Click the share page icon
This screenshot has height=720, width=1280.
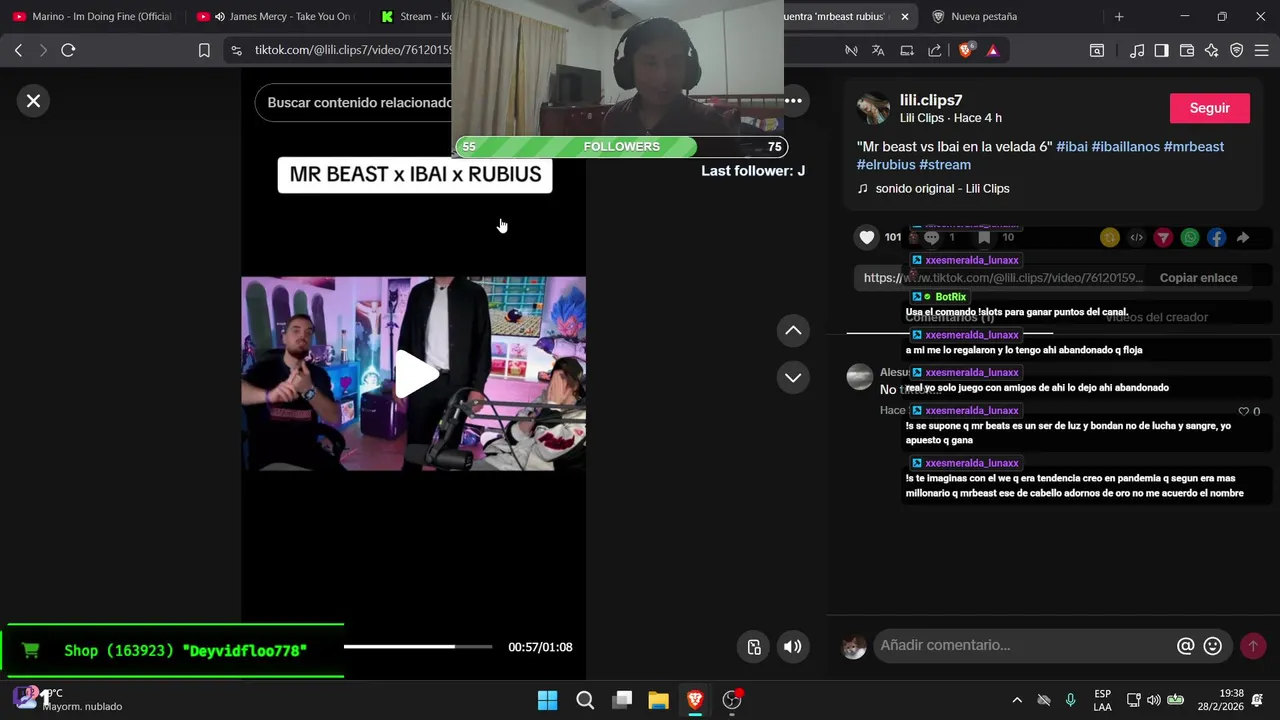tap(934, 50)
